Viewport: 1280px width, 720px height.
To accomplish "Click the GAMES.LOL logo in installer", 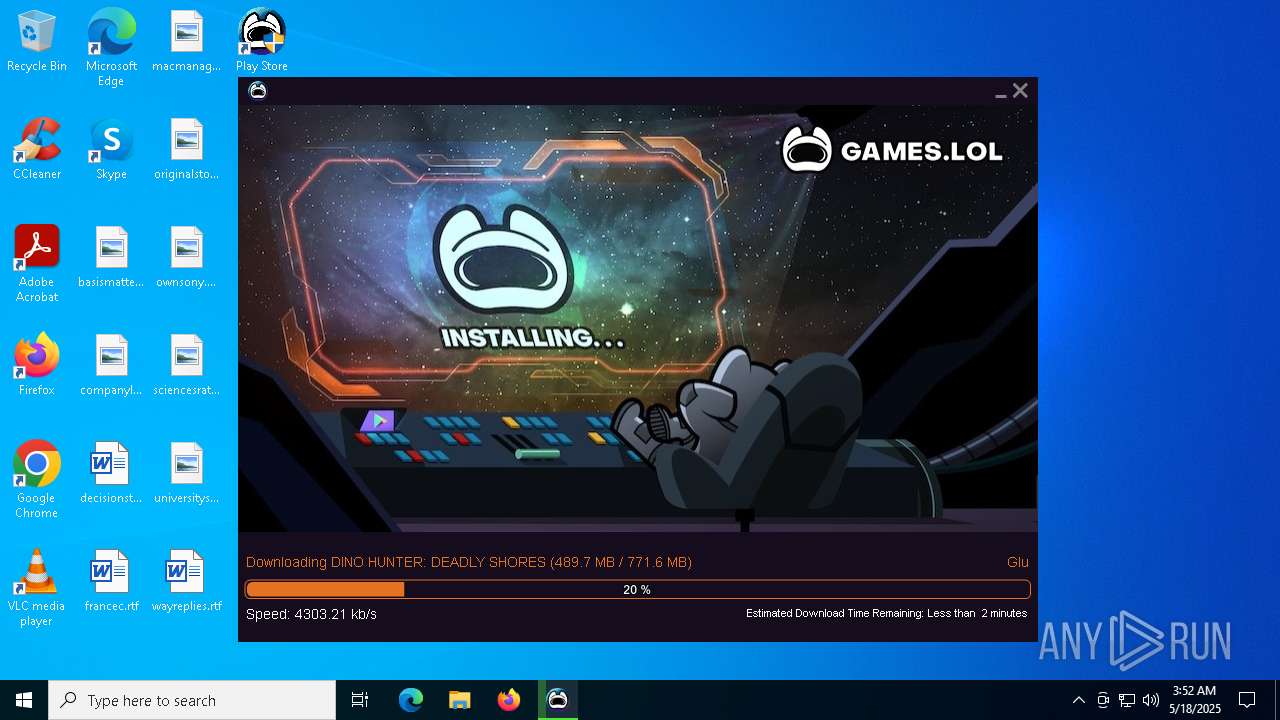I will (x=891, y=150).
